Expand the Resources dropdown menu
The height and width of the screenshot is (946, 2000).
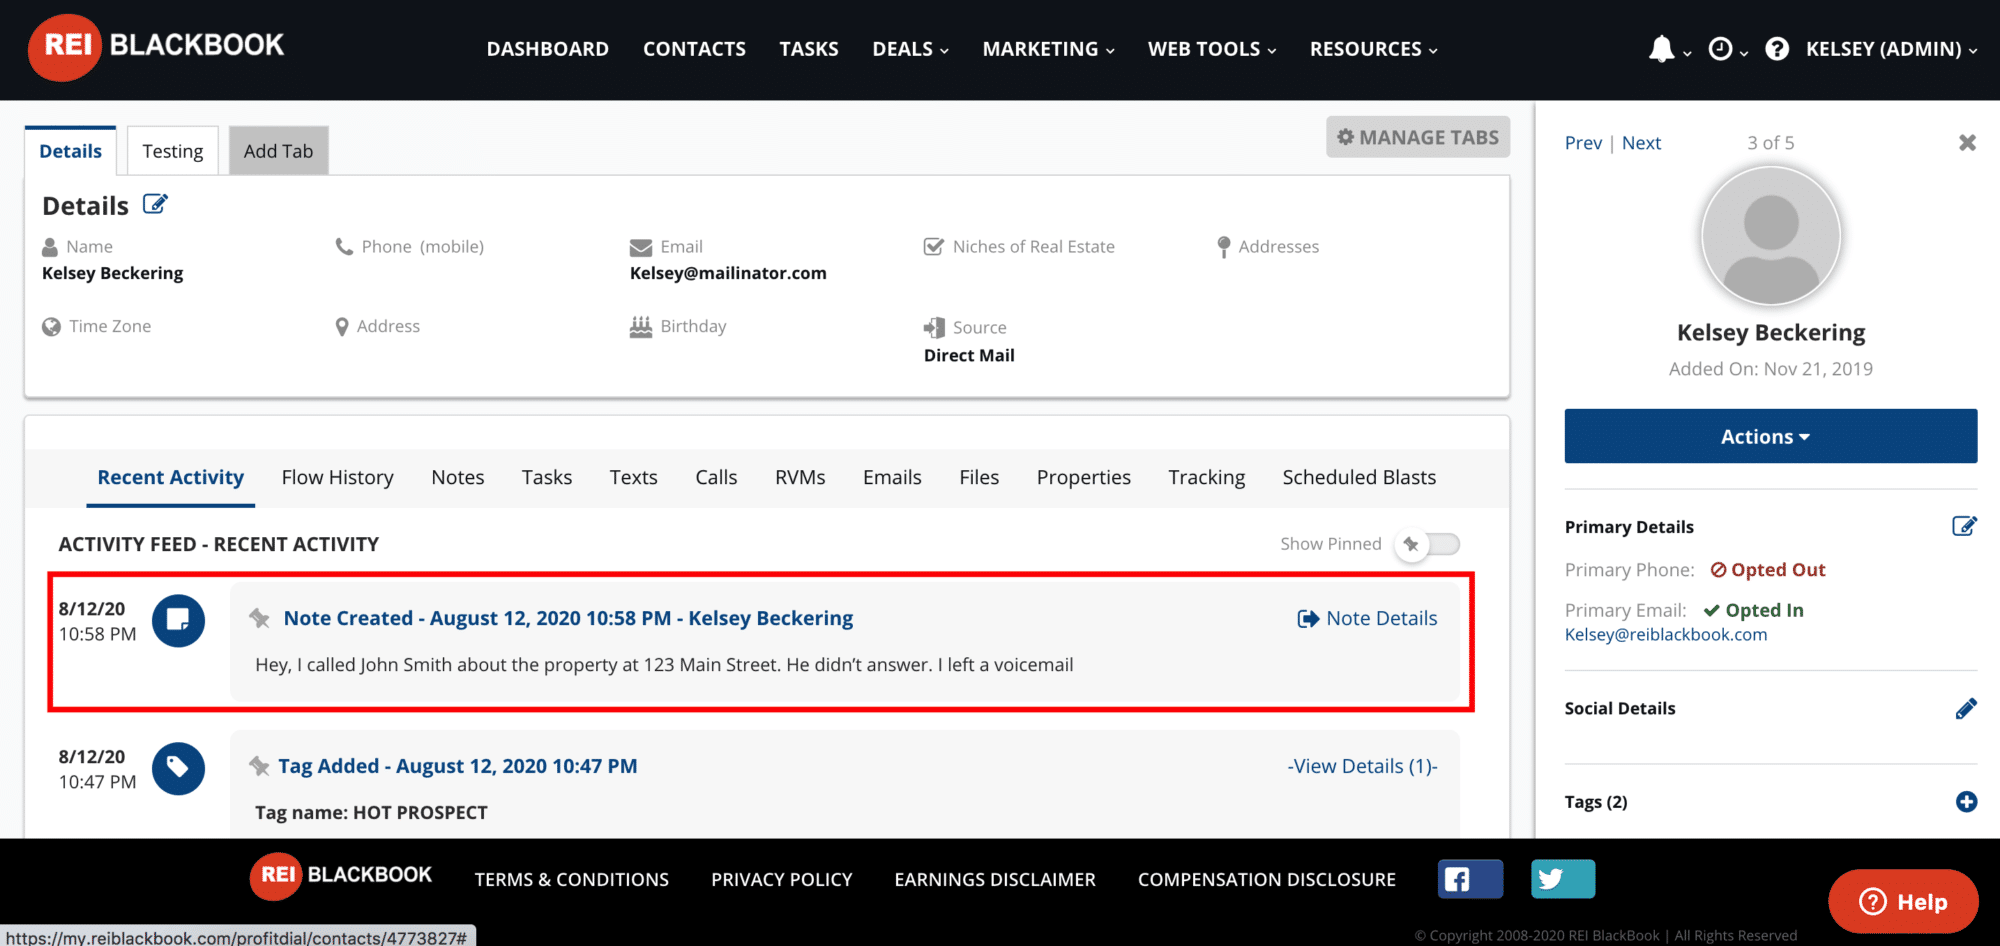[1373, 49]
